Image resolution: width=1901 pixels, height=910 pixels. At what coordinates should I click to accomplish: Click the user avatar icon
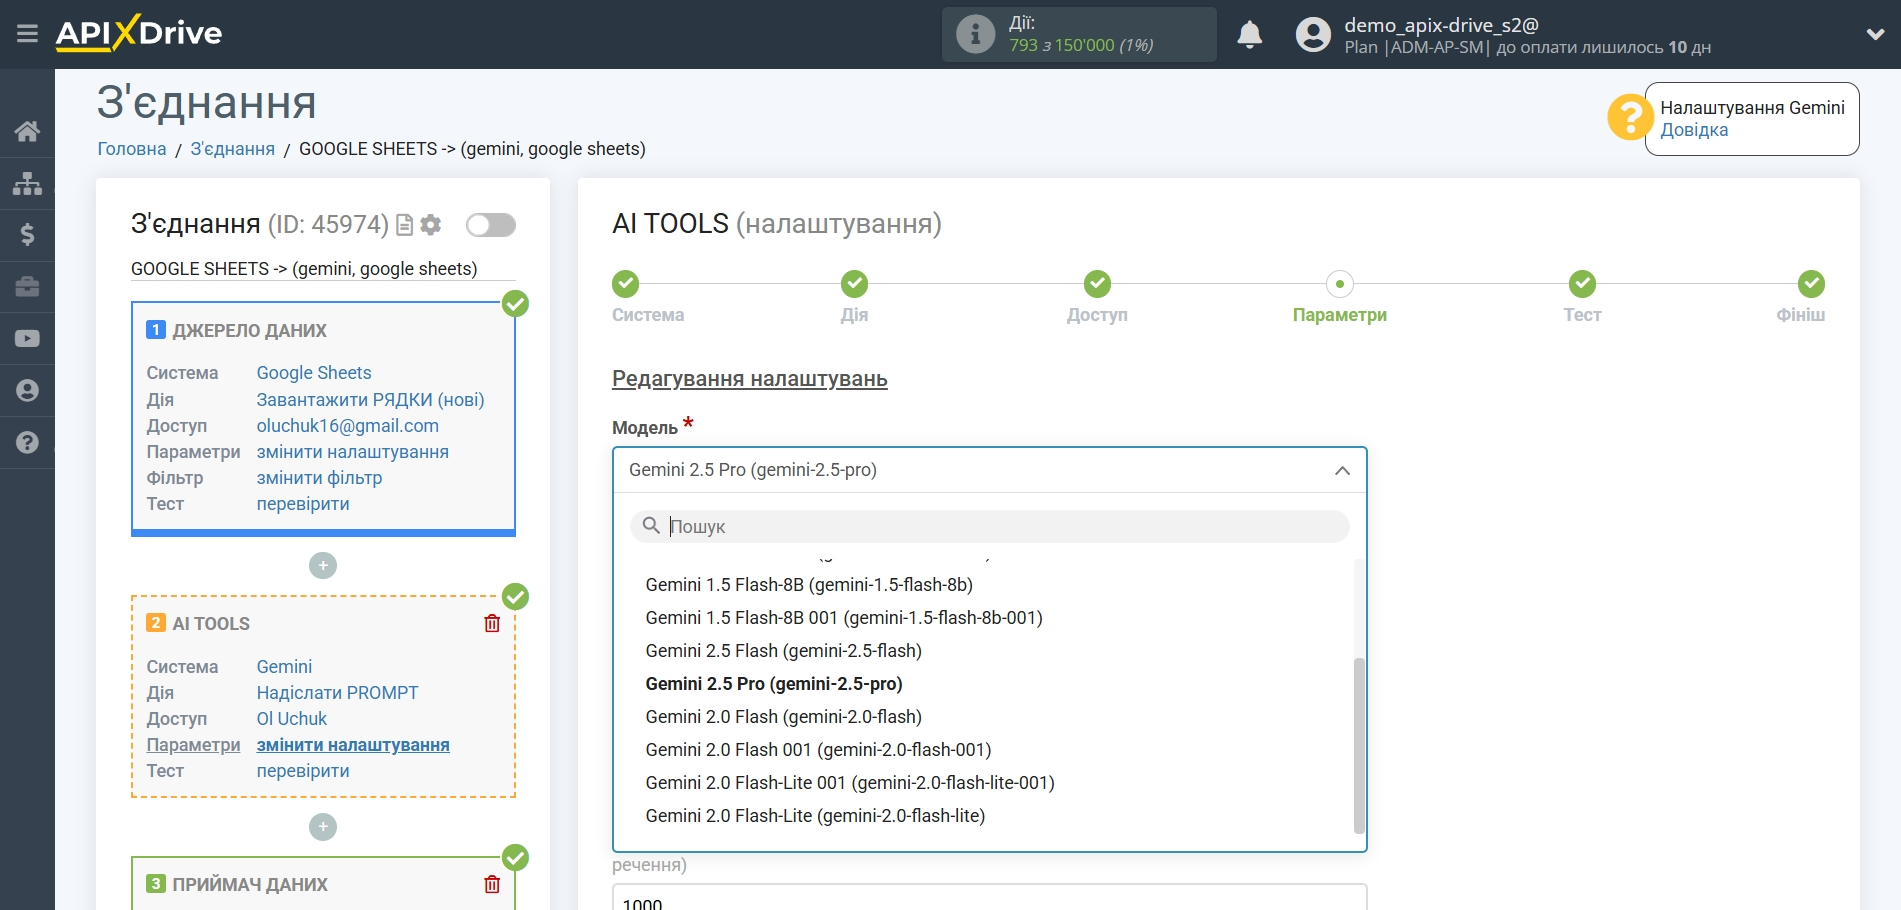coord(1313,34)
